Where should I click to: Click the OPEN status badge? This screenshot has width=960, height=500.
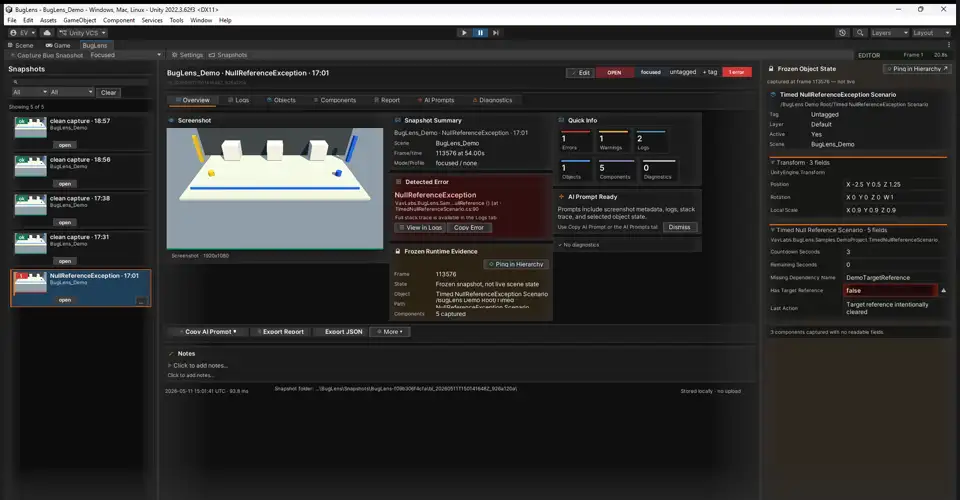point(614,72)
